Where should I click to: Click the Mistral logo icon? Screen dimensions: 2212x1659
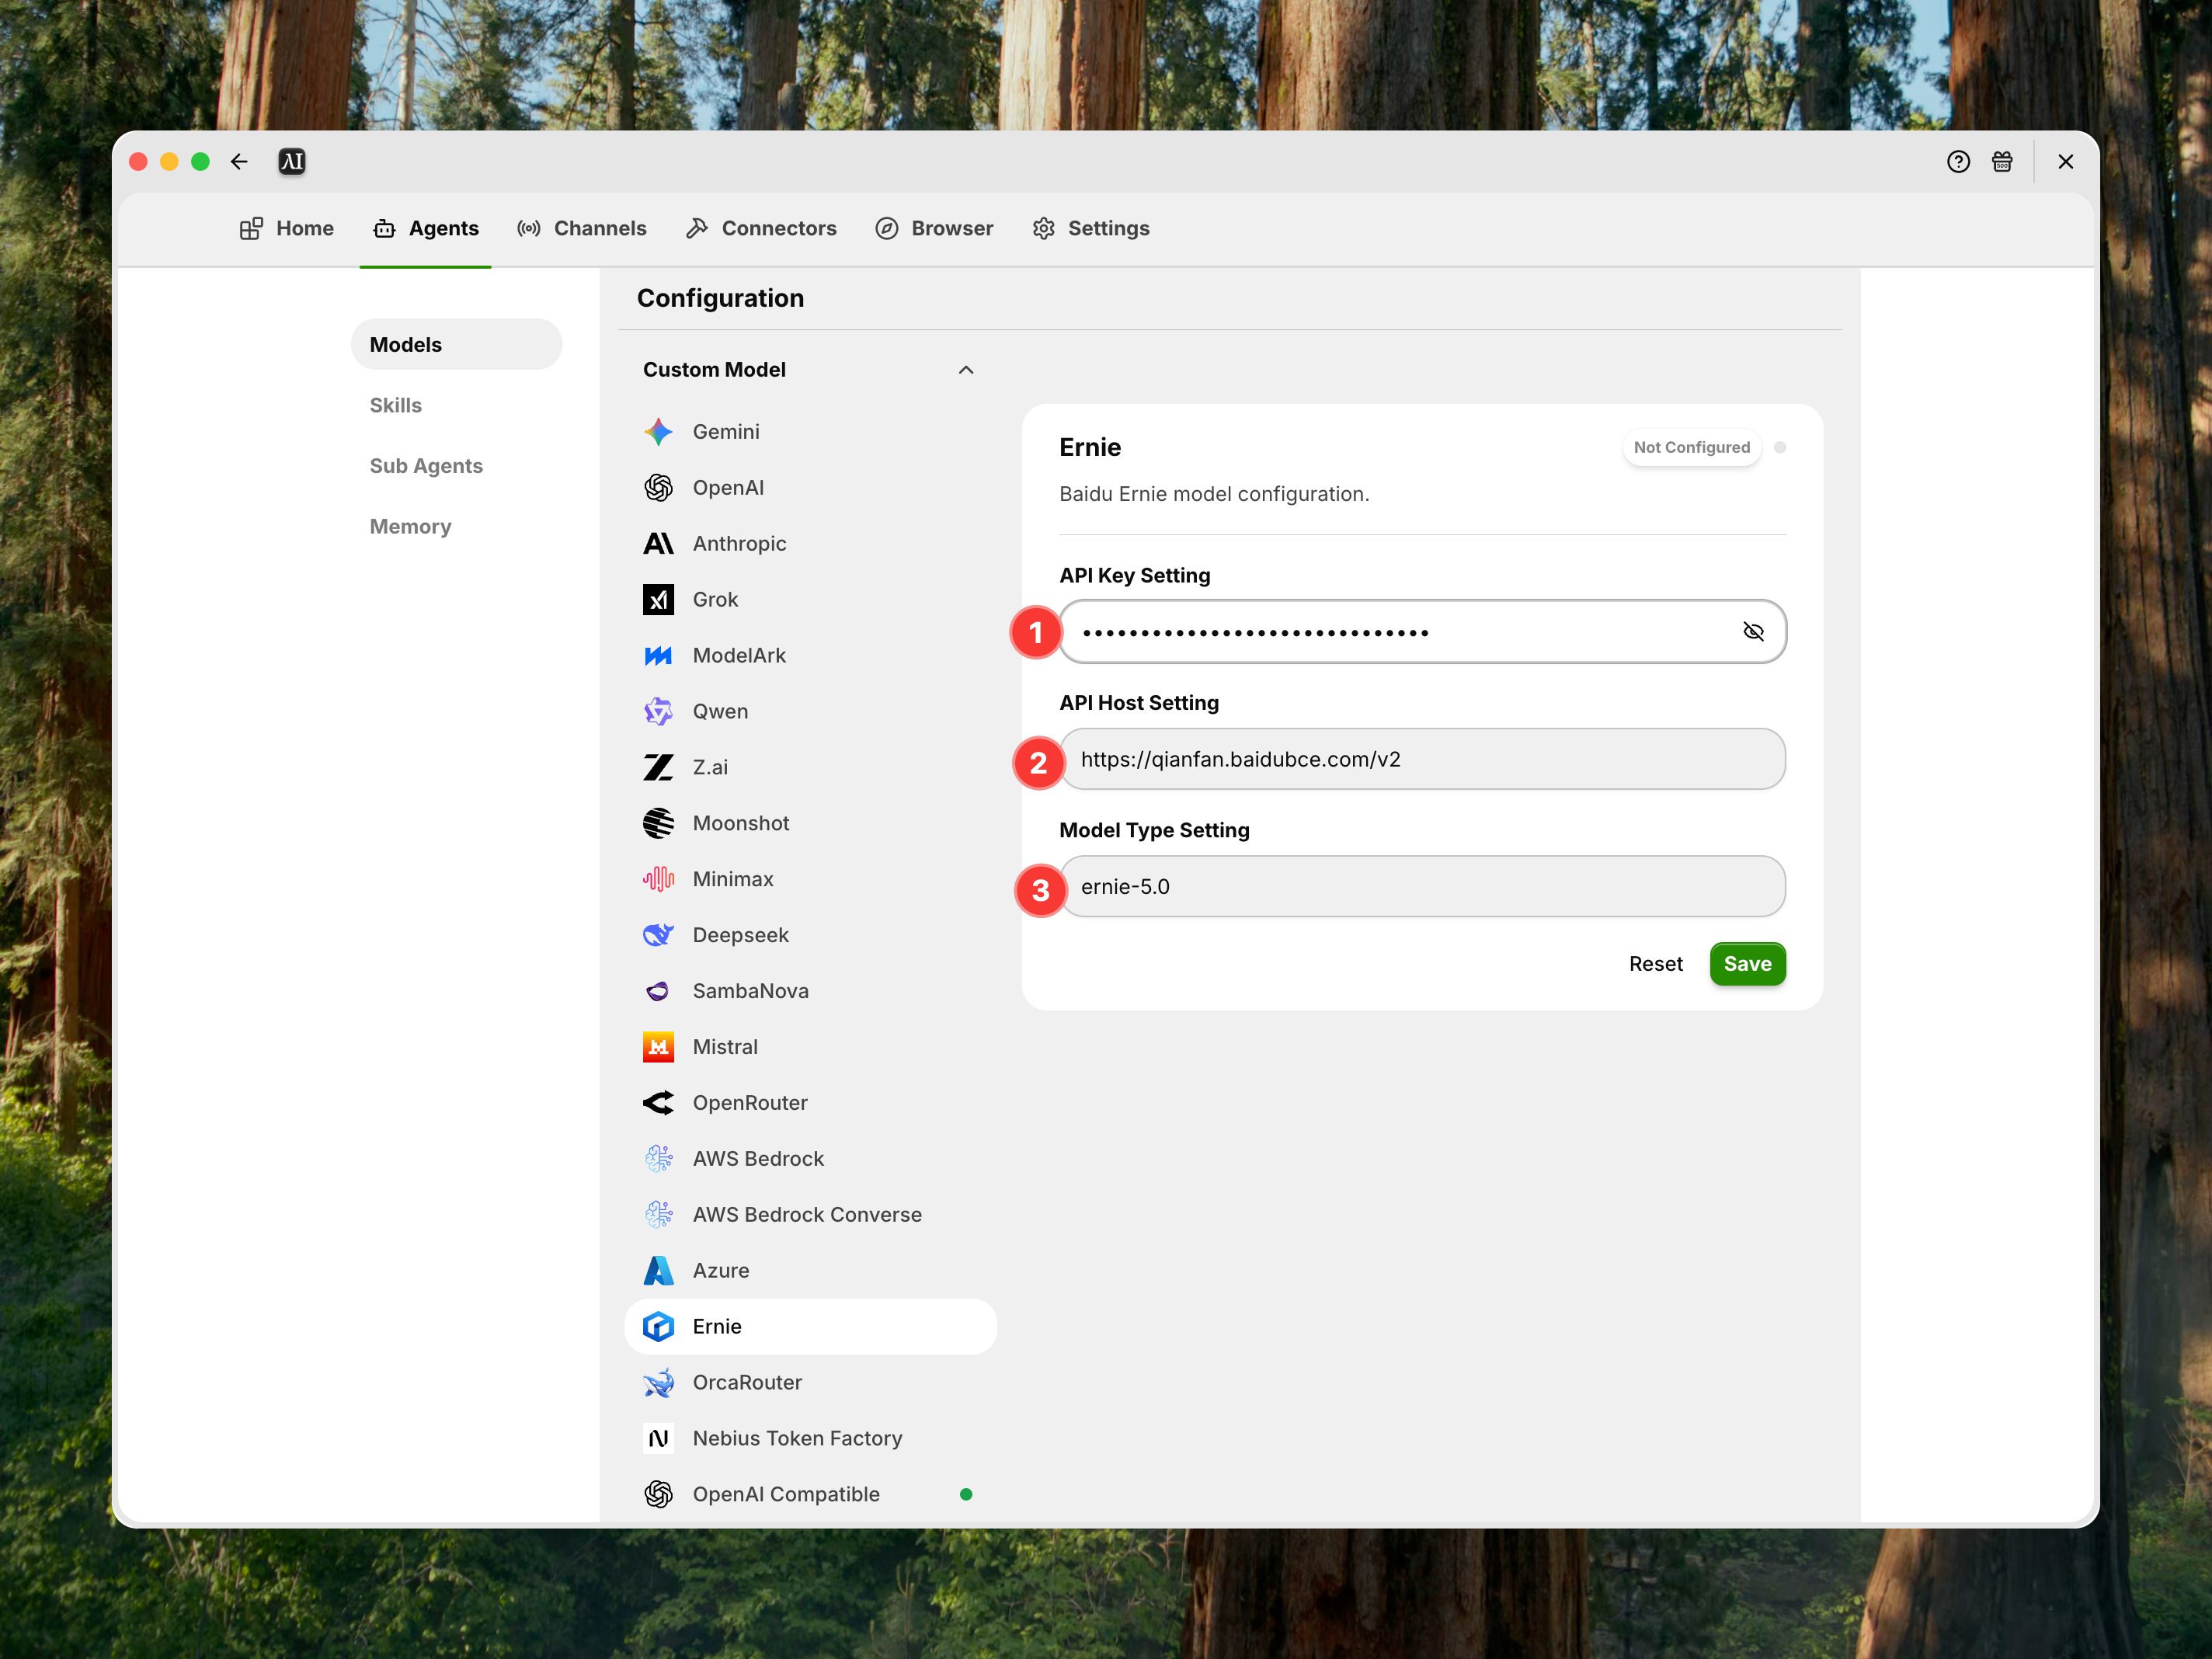click(658, 1048)
